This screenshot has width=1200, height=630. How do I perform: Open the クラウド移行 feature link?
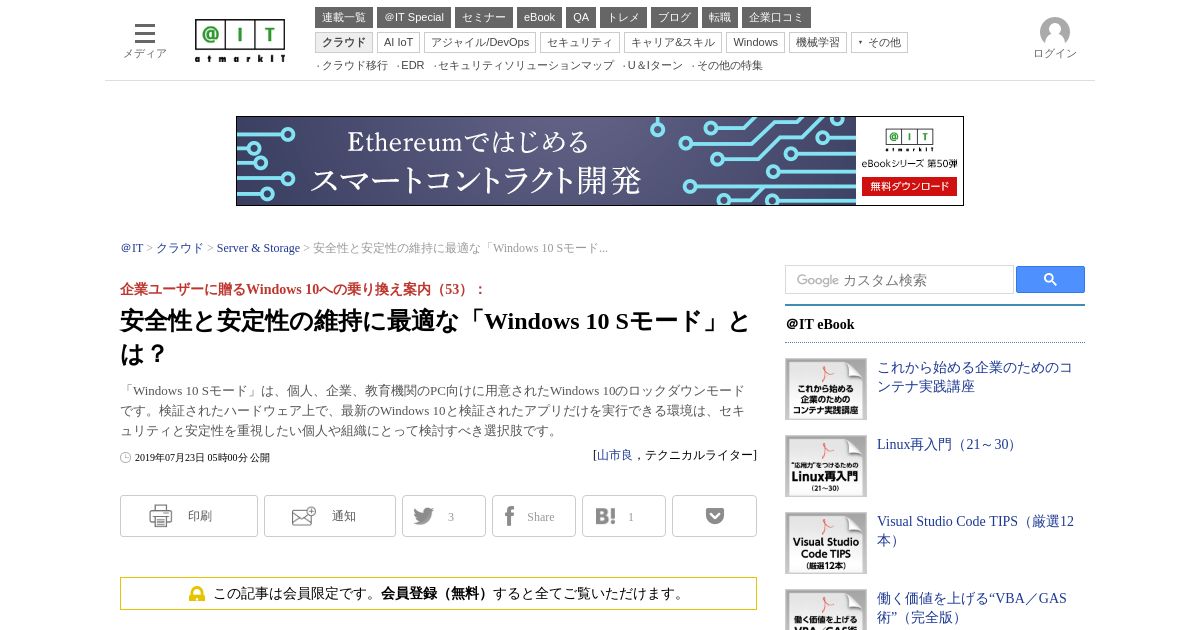coord(354,66)
